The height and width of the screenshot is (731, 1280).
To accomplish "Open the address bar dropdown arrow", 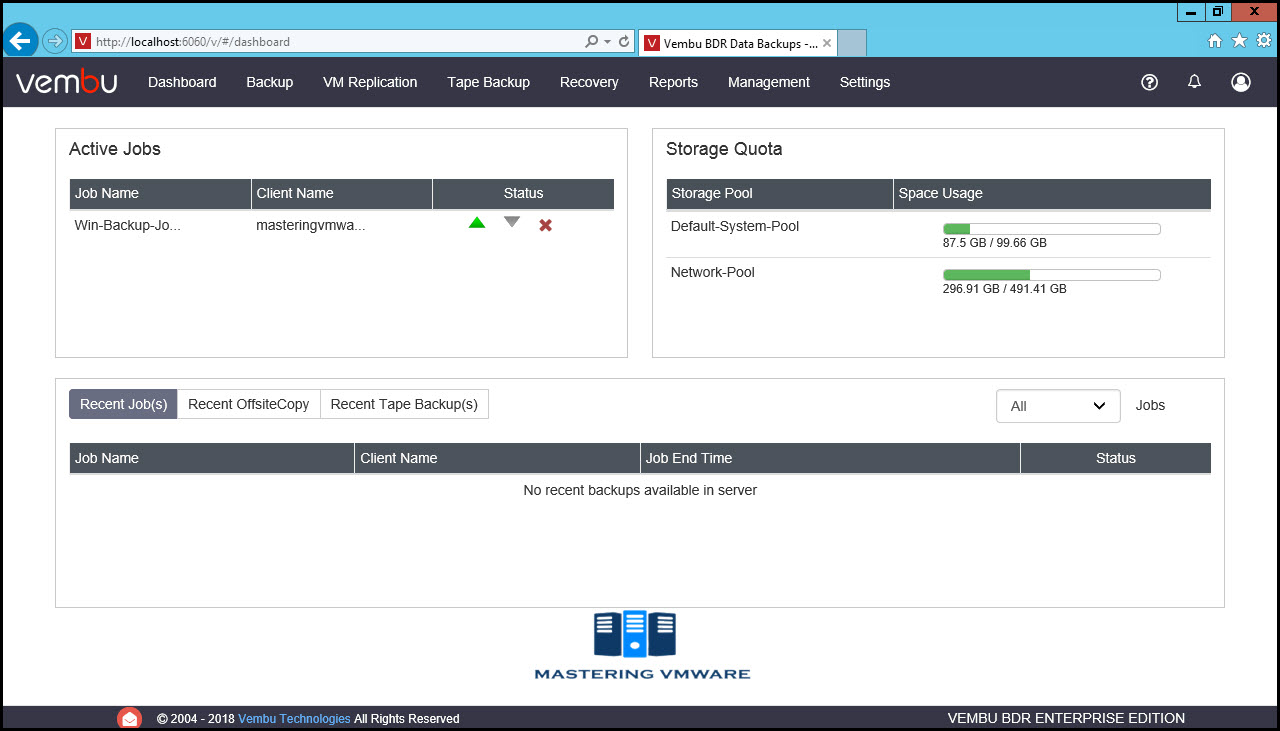I will click(x=607, y=42).
